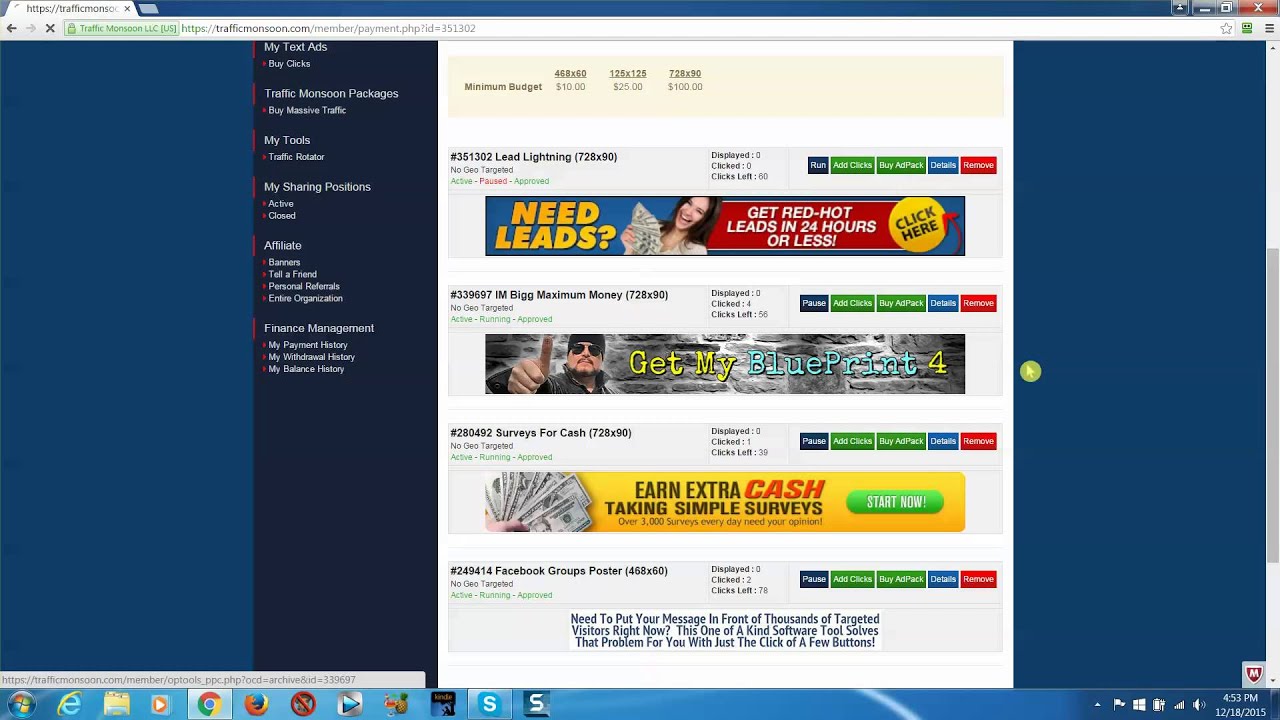Launch Internet Explorer from the taskbar

tap(69, 705)
